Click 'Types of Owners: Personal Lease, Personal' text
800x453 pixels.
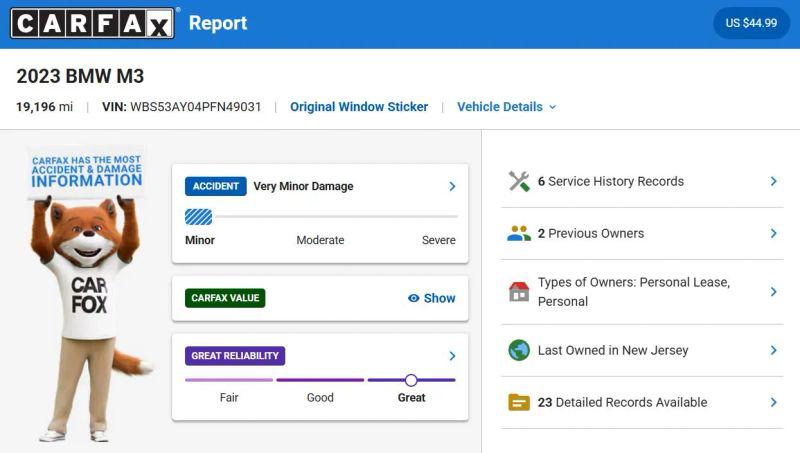[634, 292]
